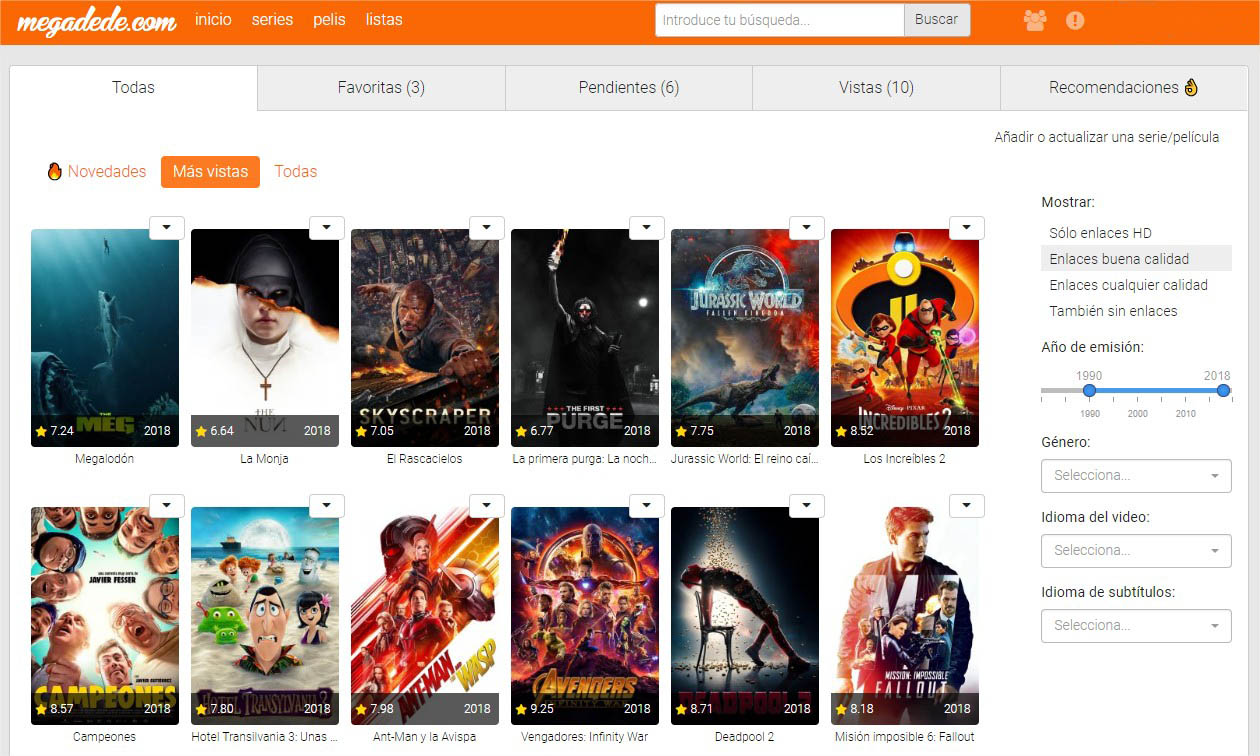The height and width of the screenshot is (756, 1260).
Task: Click the star rating on Los Increíbles 2
Action: point(854,431)
